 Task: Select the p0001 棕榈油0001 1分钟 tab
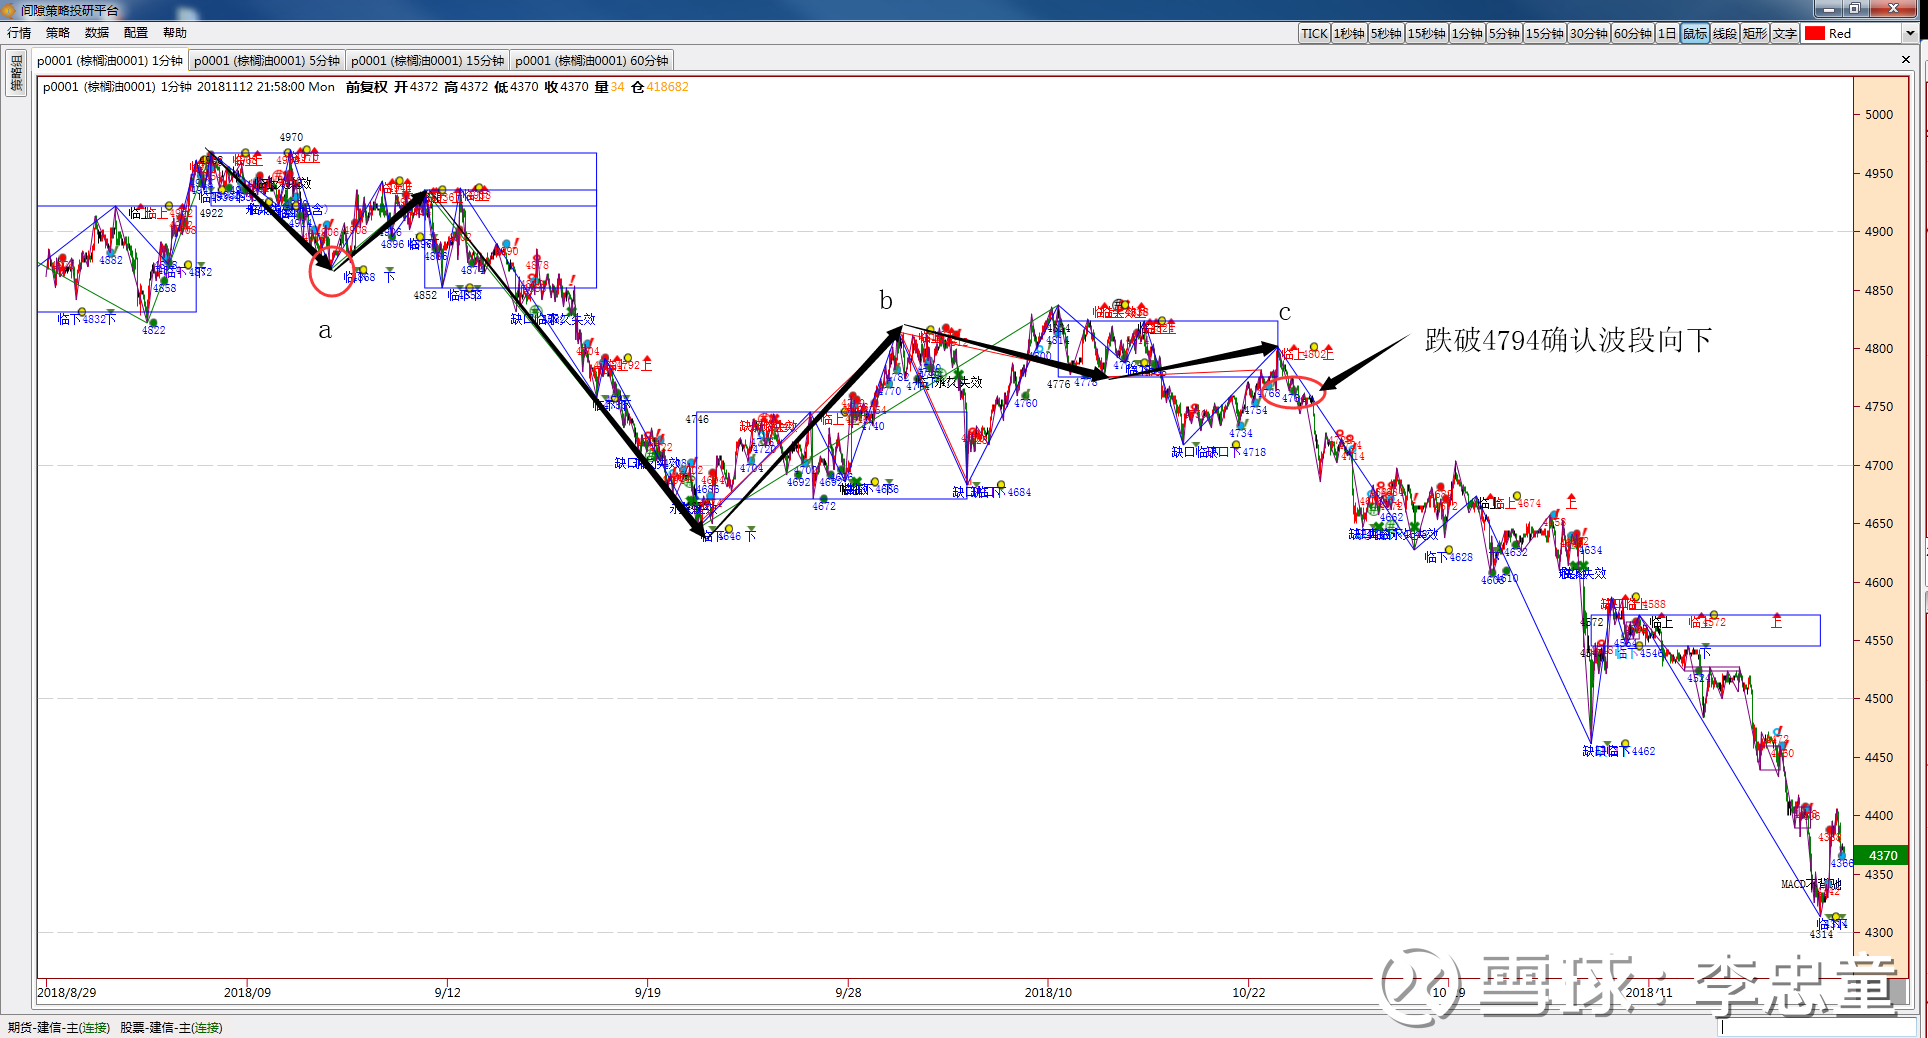tap(110, 61)
